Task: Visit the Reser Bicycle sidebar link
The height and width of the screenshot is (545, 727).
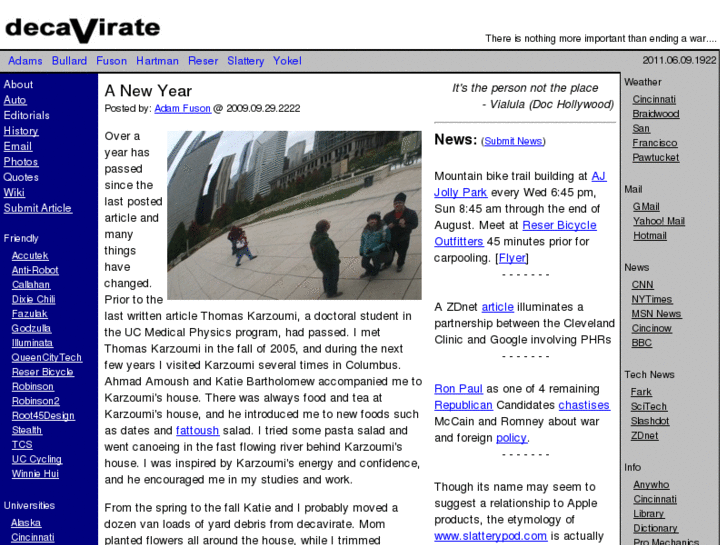Action: point(43,372)
